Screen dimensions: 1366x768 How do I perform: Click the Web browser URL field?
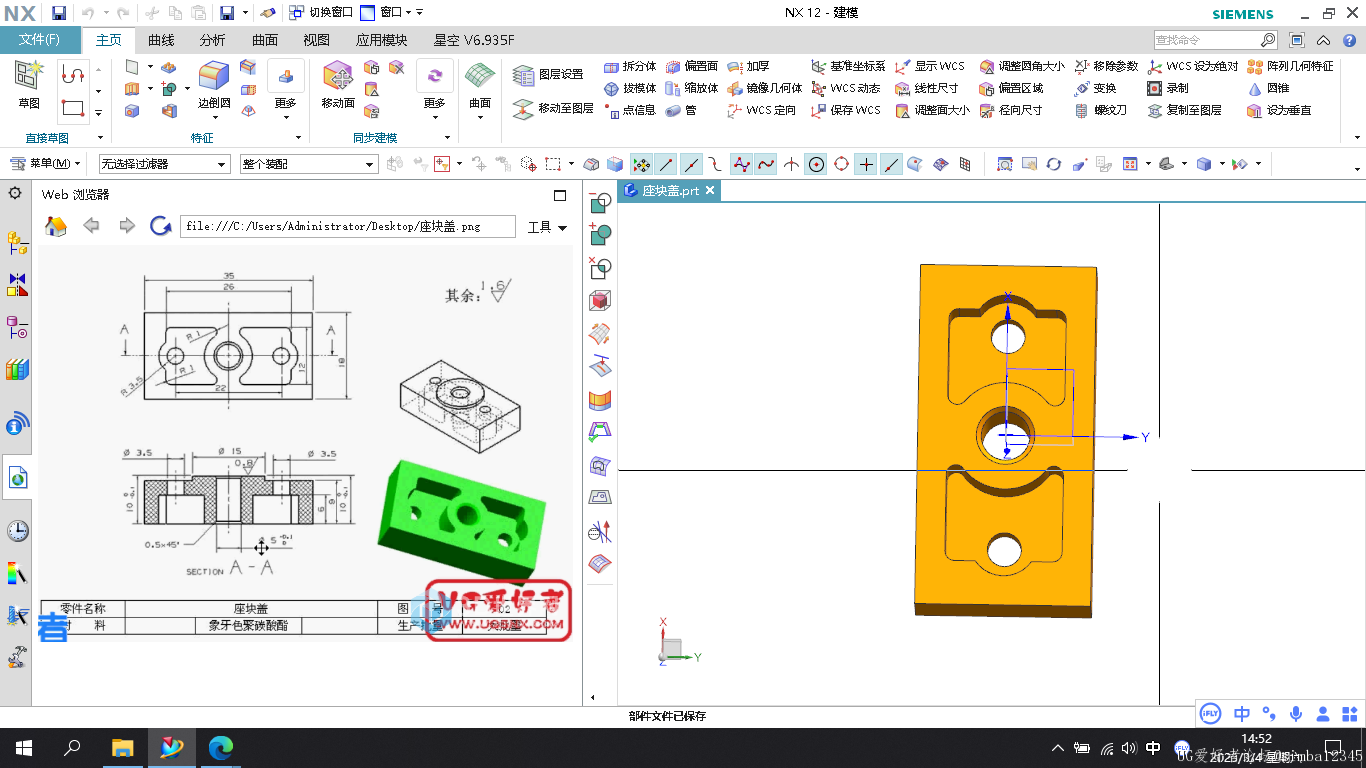pos(347,227)
